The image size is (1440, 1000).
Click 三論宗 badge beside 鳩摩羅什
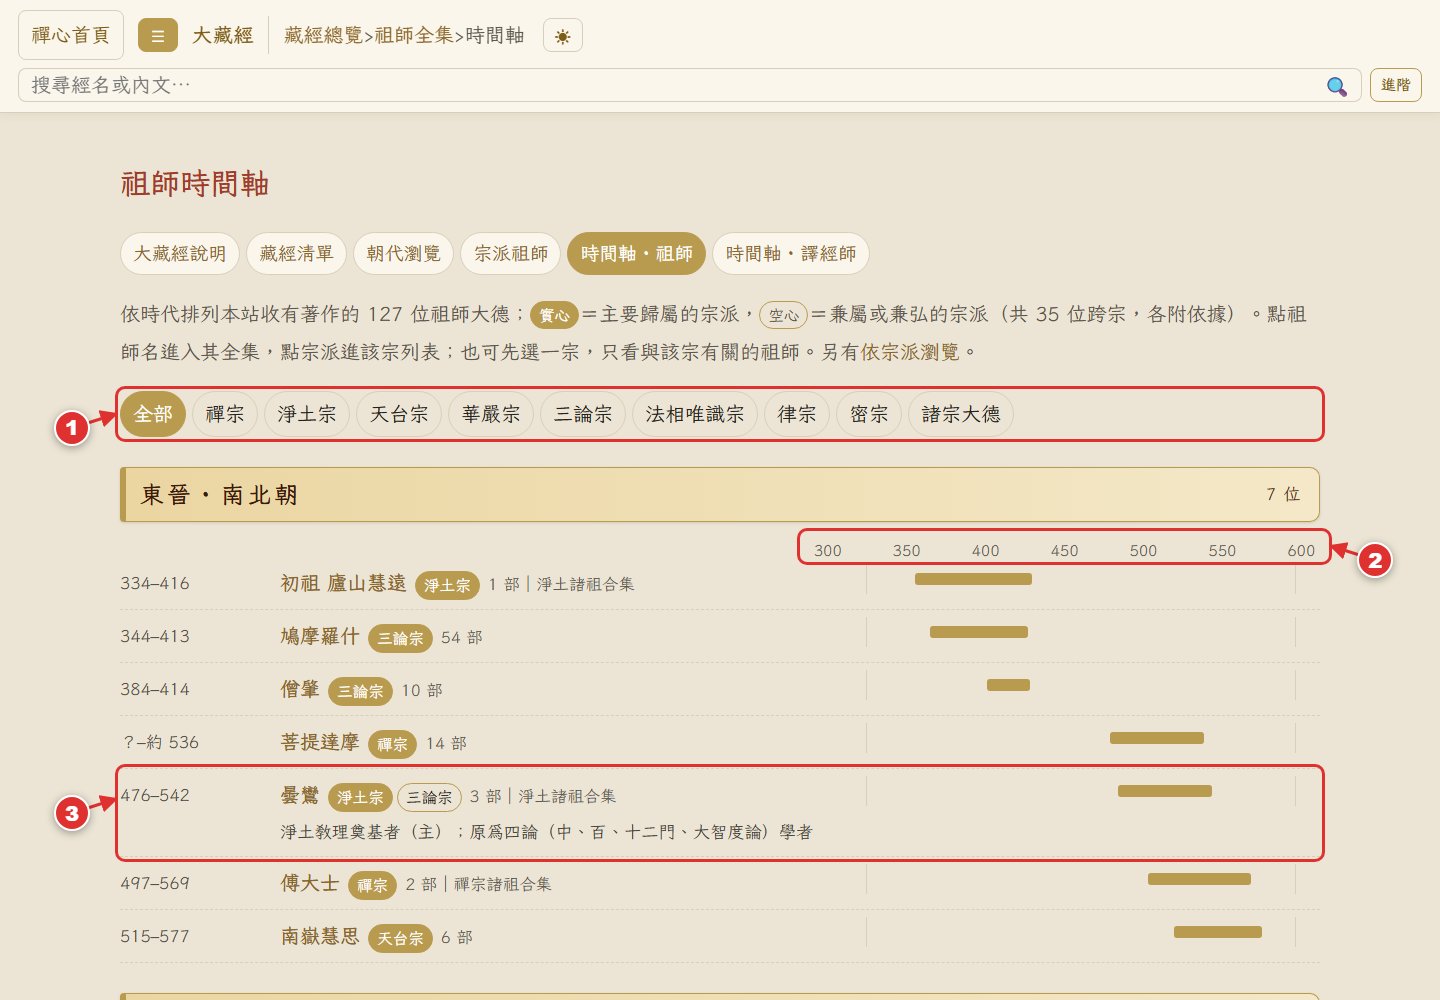(400, 638)
